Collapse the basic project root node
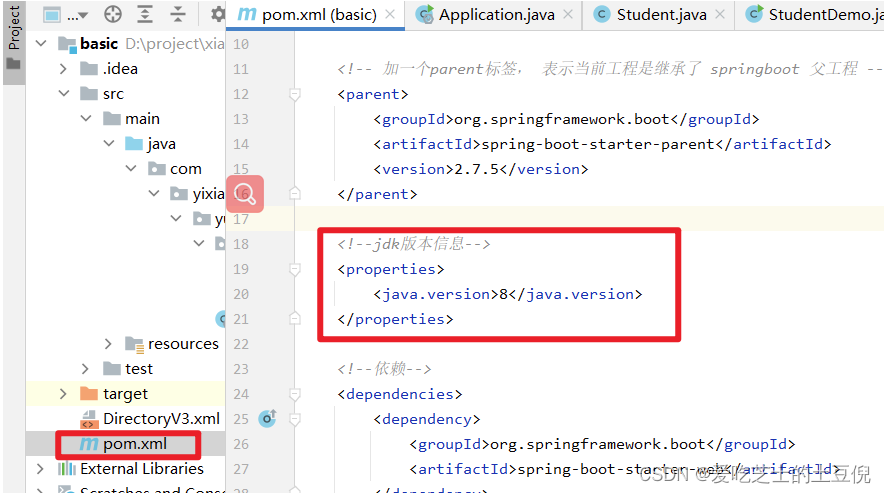Image resolution: width=886 pixels, height=493 pixels. pyautogui.click(x=41, y=43)
